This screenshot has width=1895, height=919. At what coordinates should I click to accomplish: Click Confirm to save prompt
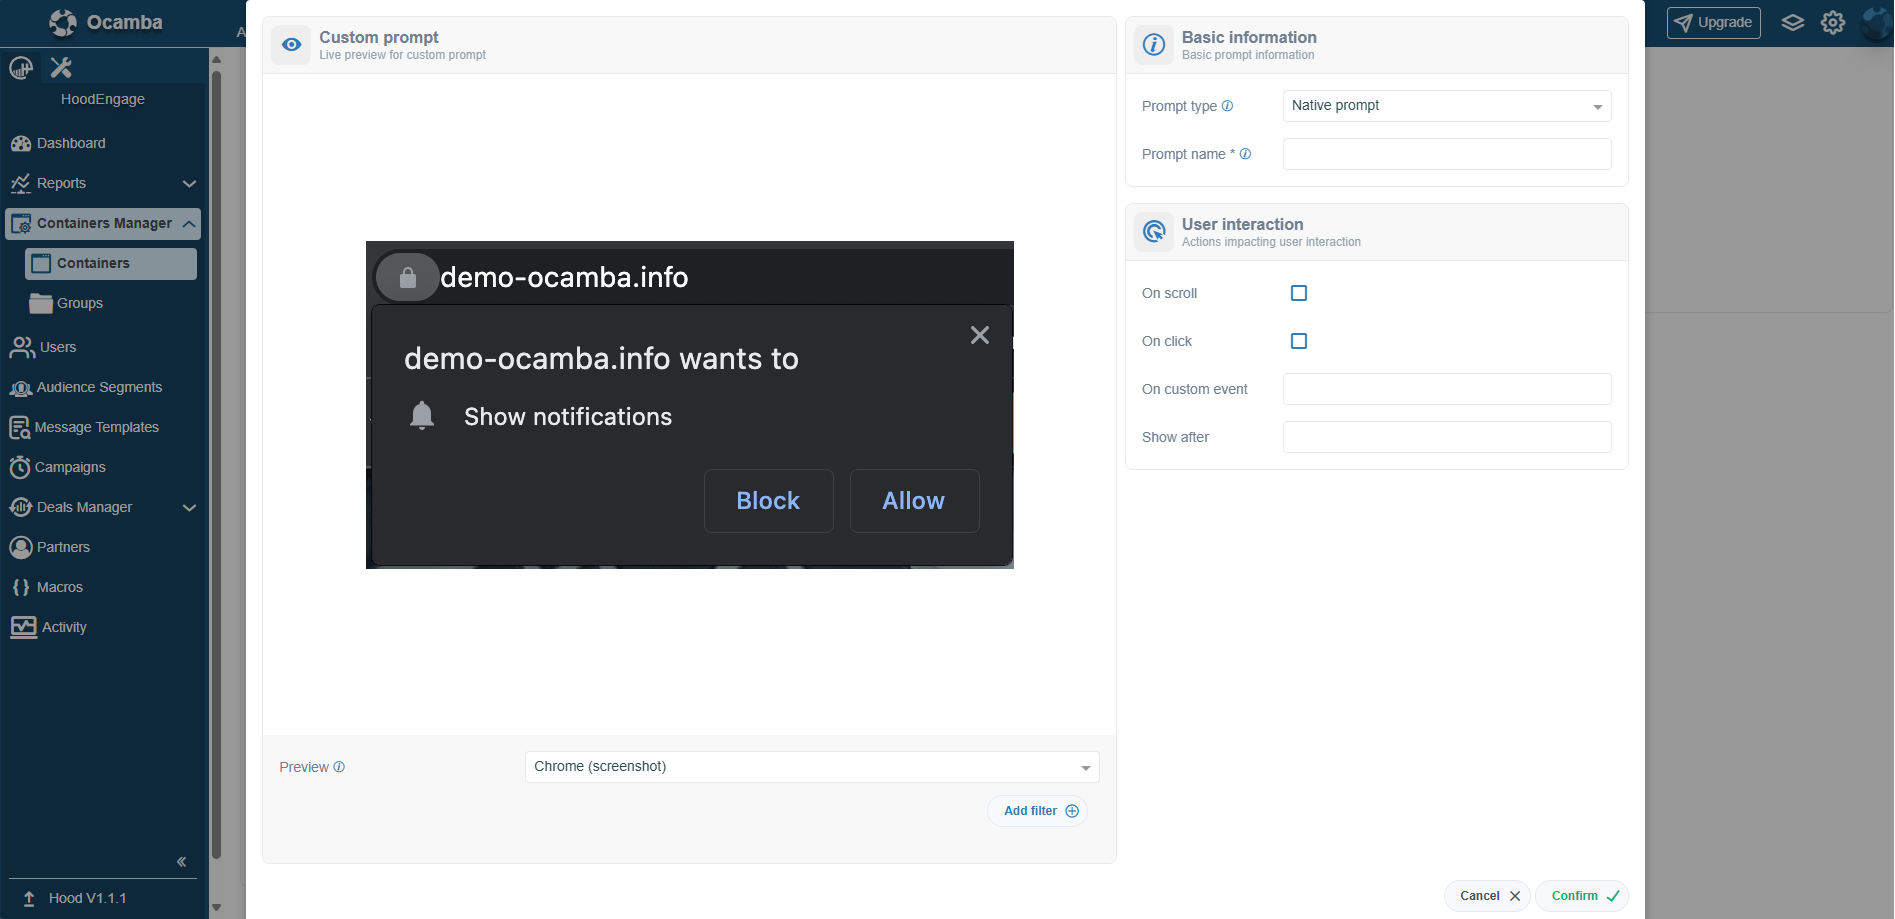pyautogui.click(x=1582, y=896)
